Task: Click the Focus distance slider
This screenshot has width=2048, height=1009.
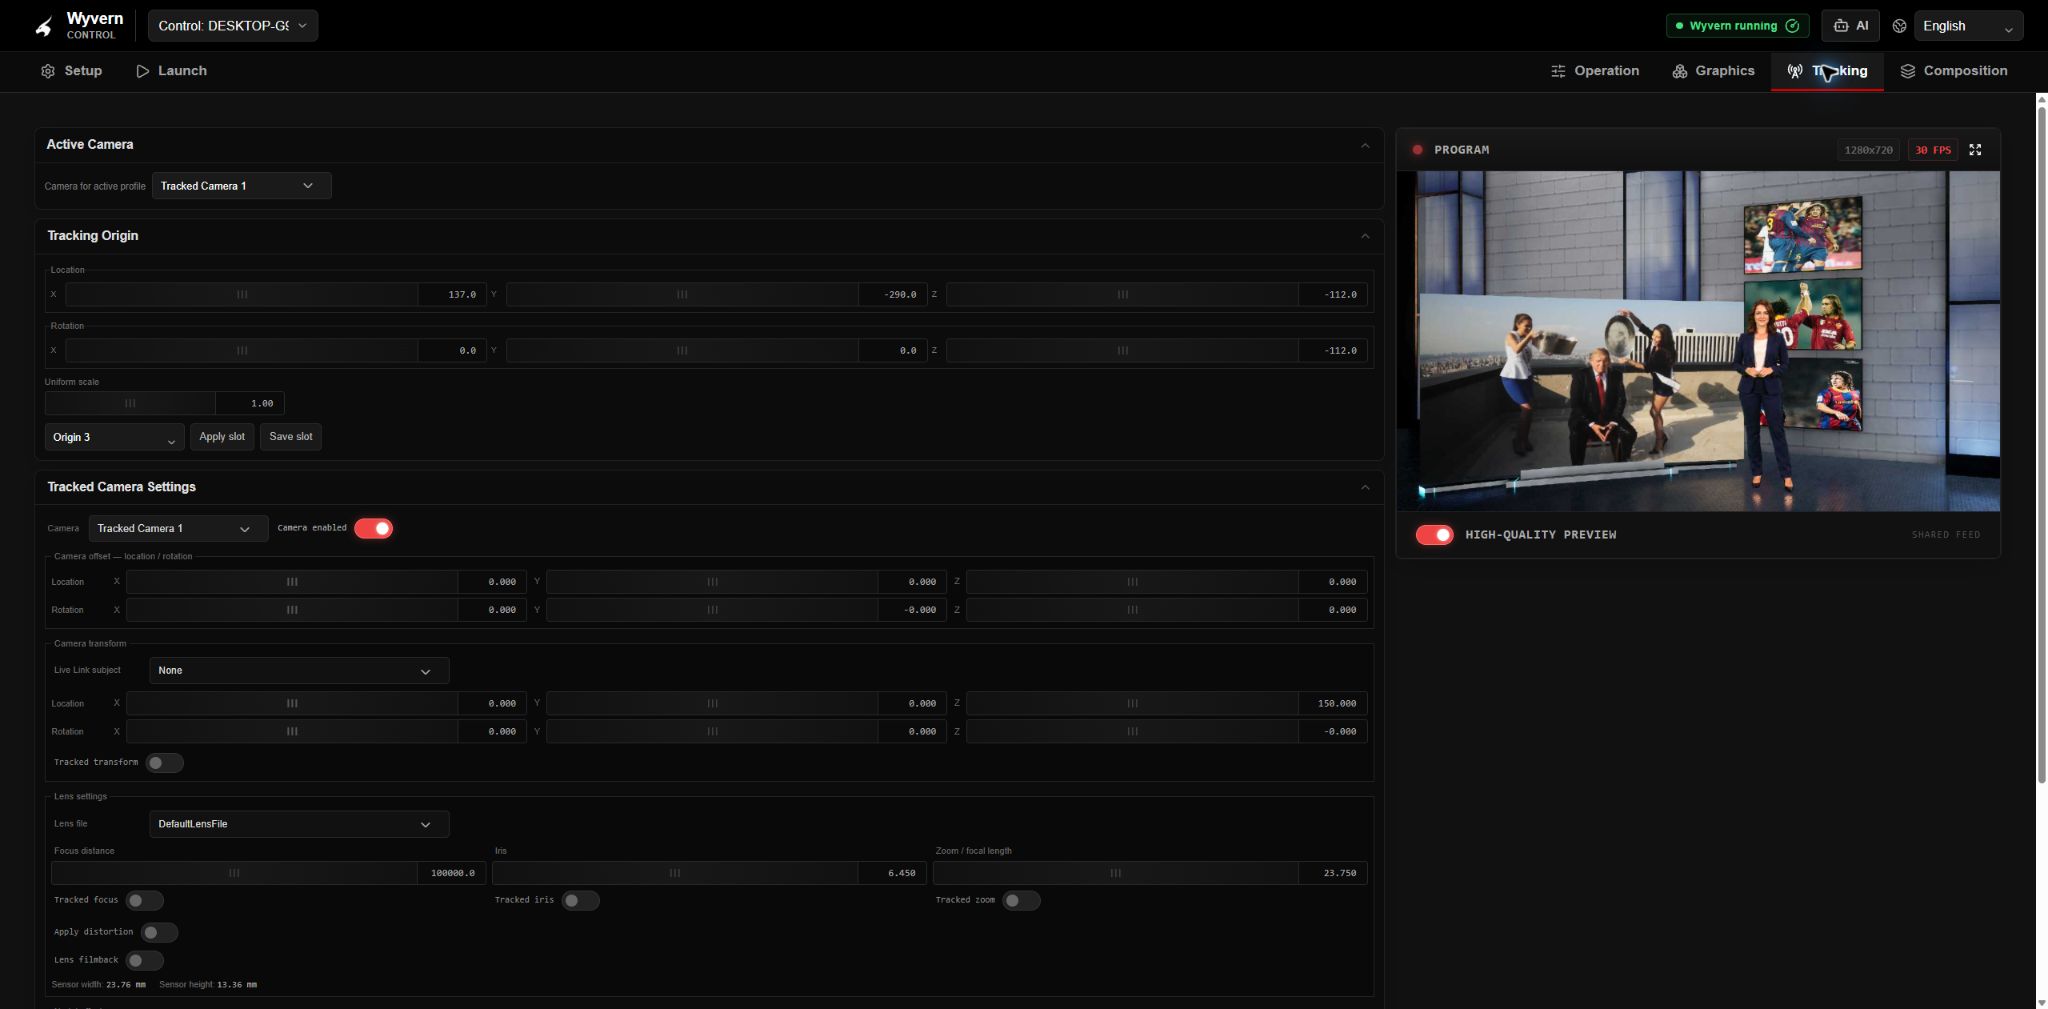Action: point(234,873)
